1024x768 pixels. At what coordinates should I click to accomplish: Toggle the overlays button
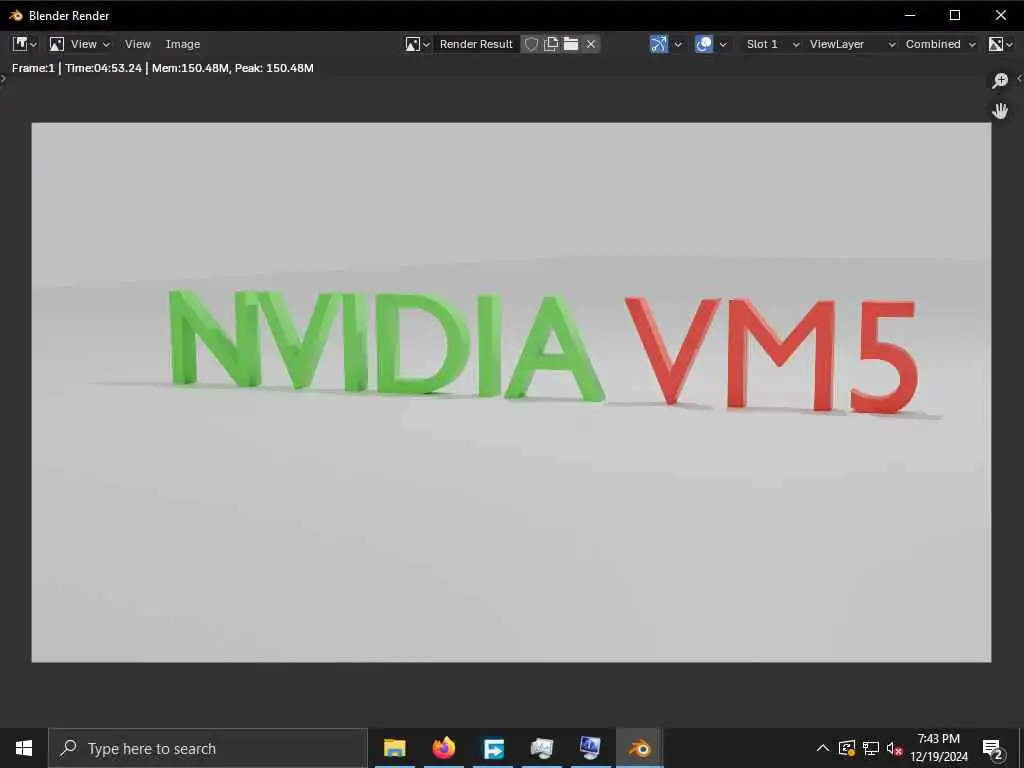[704, 44]
